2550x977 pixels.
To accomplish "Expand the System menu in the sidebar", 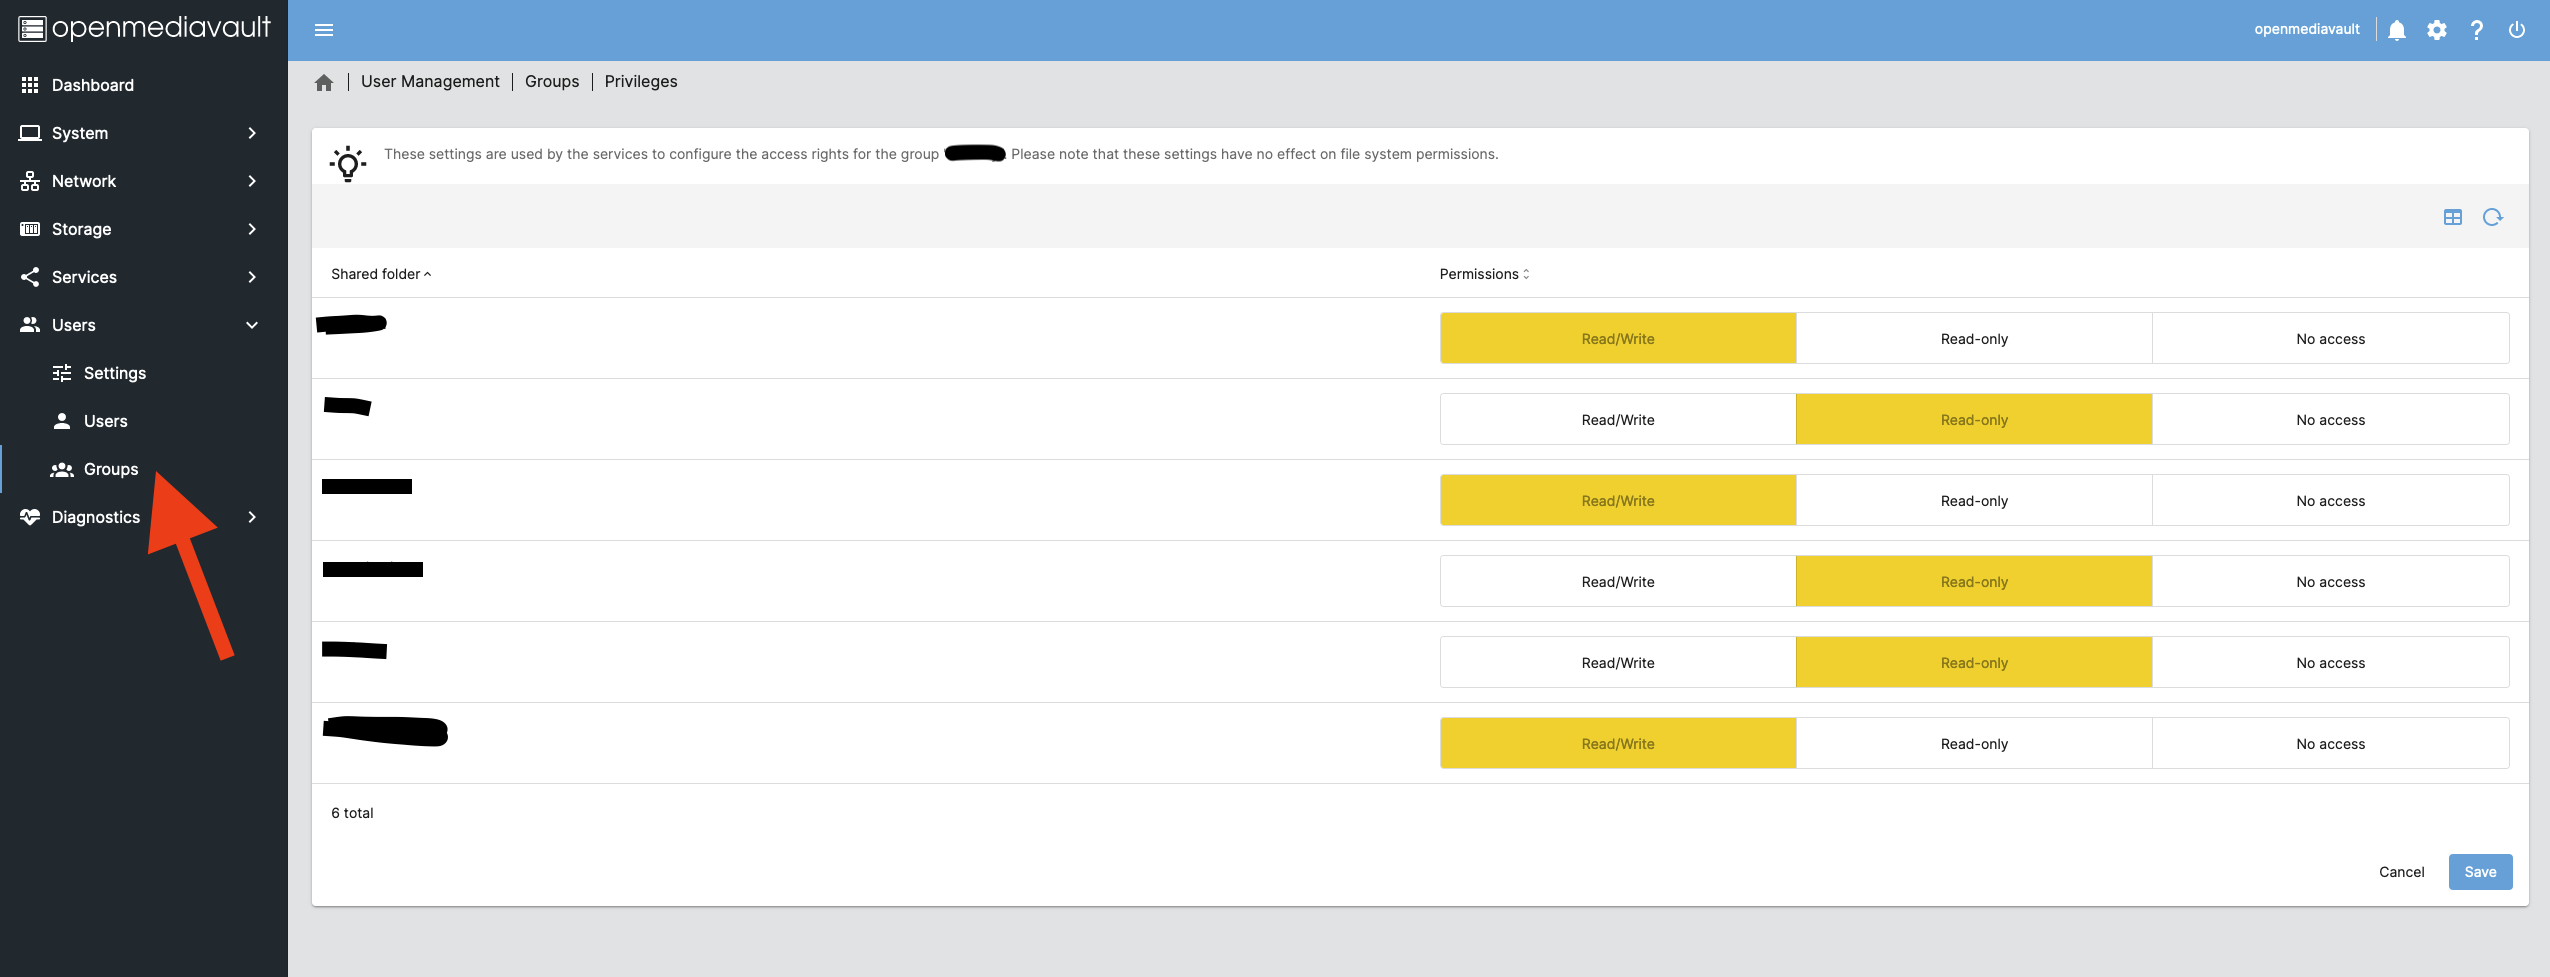I will coord(138,133).
